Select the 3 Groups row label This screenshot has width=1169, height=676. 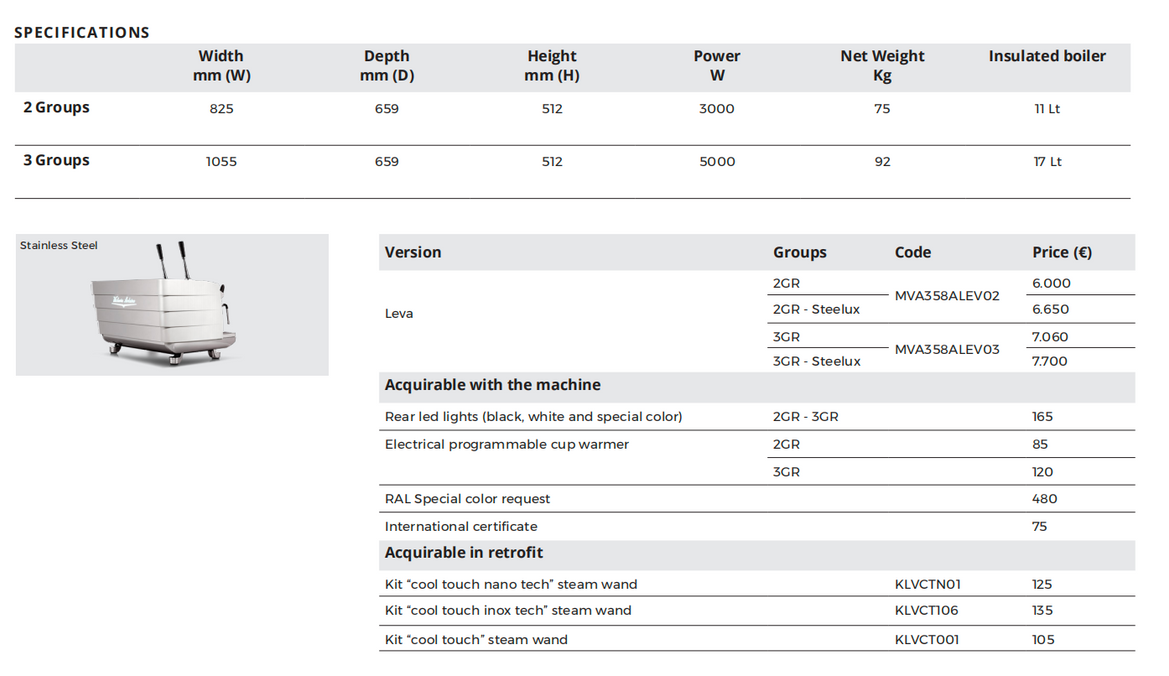(56, 160)
